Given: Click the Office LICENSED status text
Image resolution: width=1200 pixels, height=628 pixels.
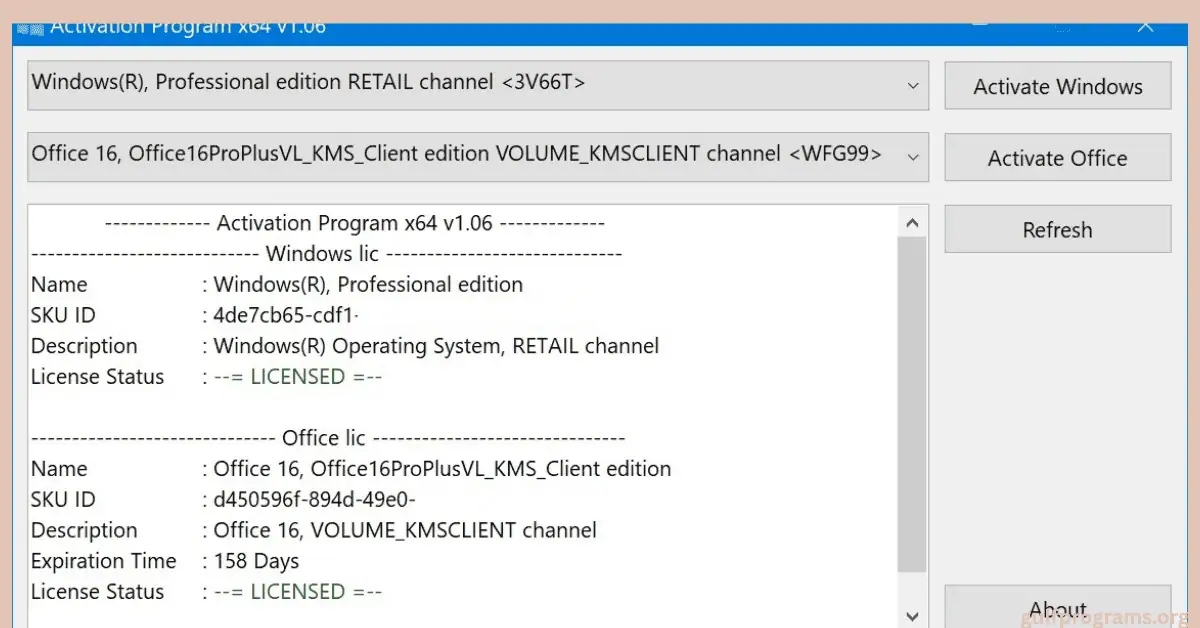Looking at the screenshot, I should pyautogui.click(x=298, y=592).
